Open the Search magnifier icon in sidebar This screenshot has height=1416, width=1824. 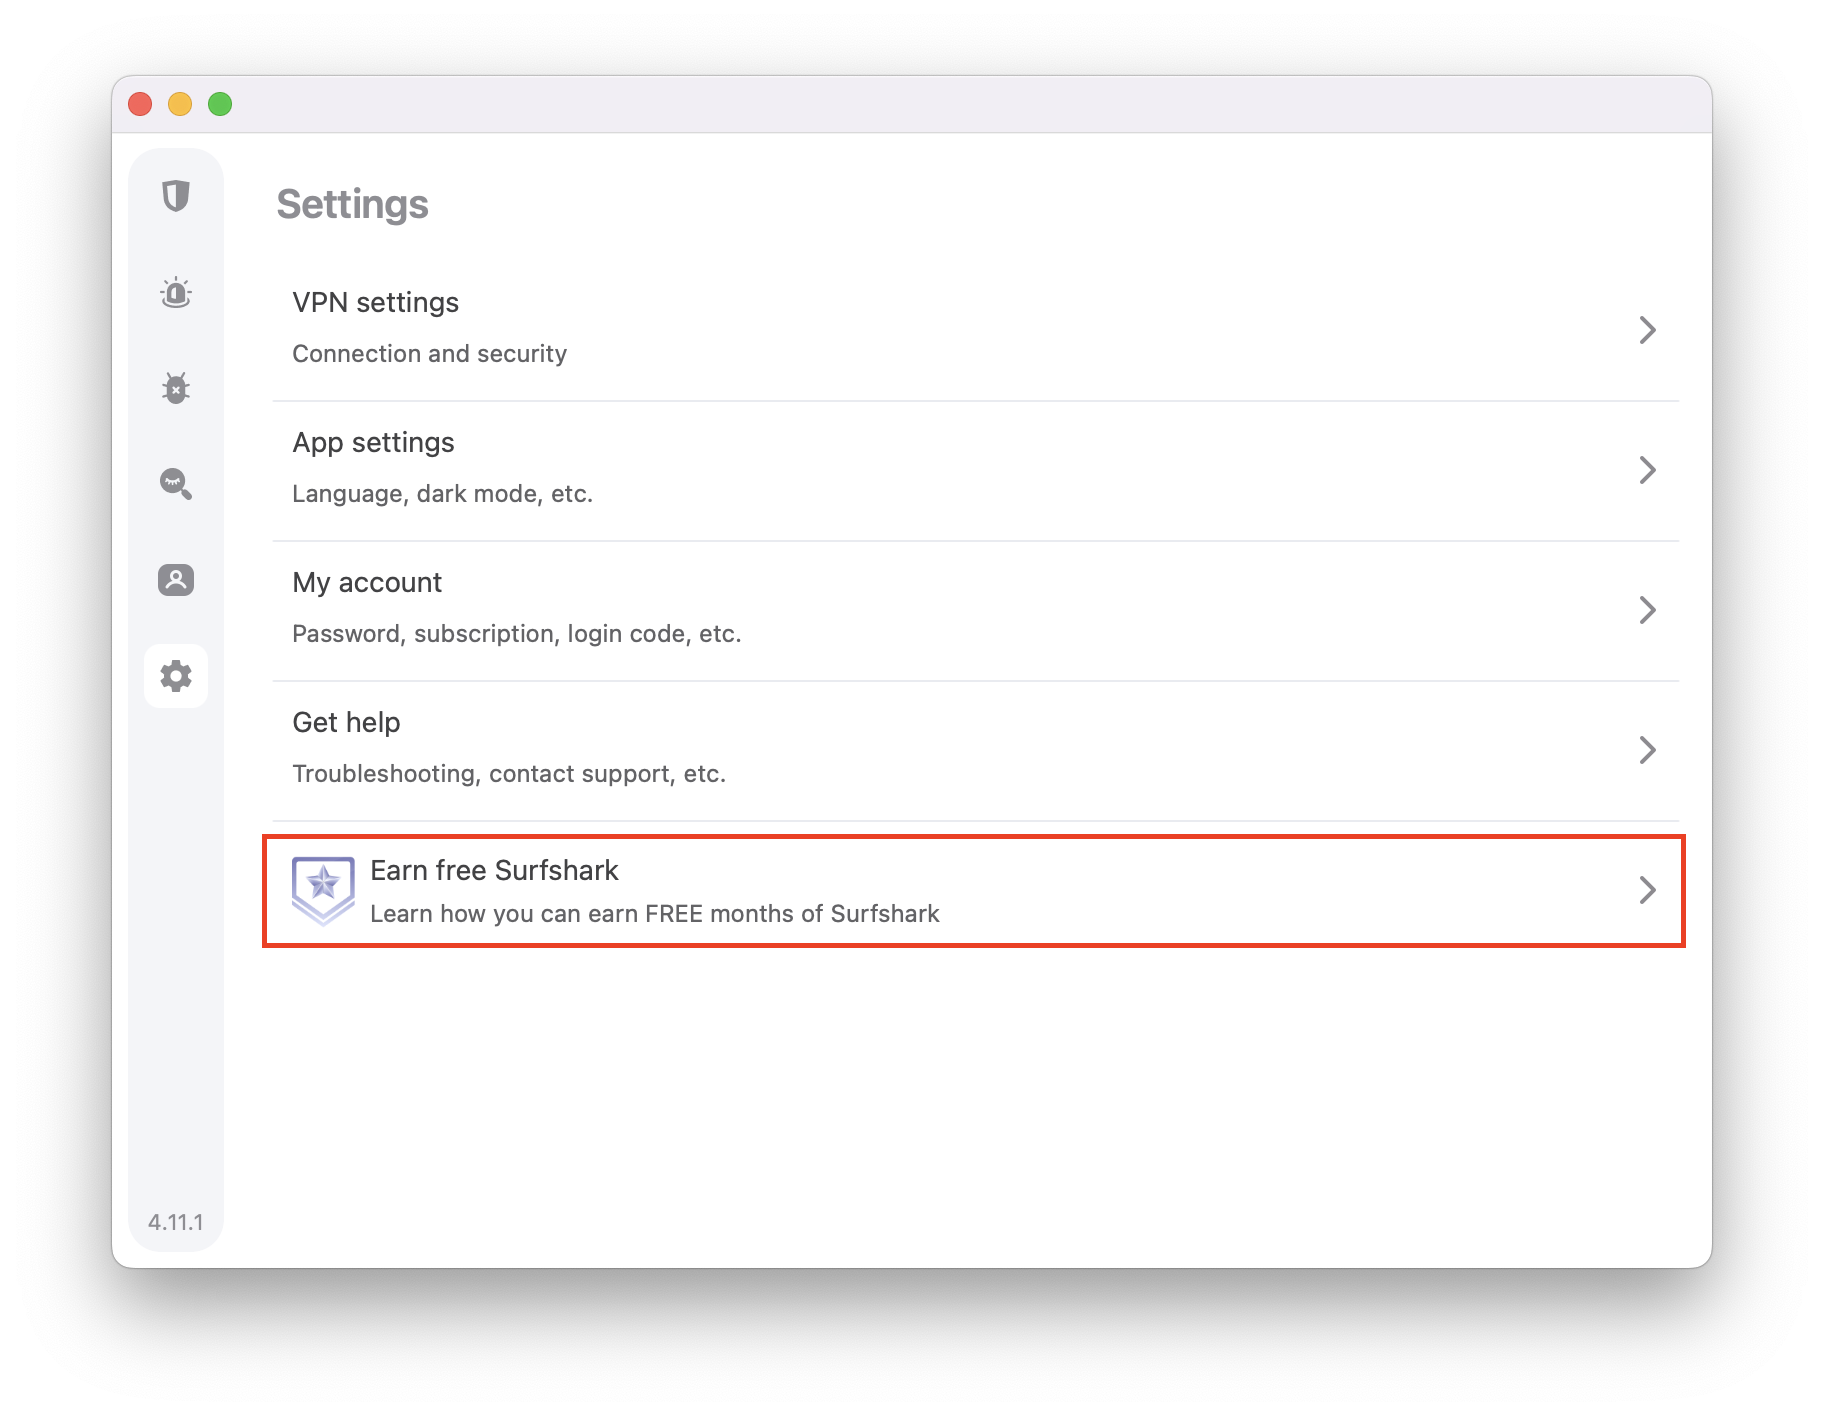(176, 484)
